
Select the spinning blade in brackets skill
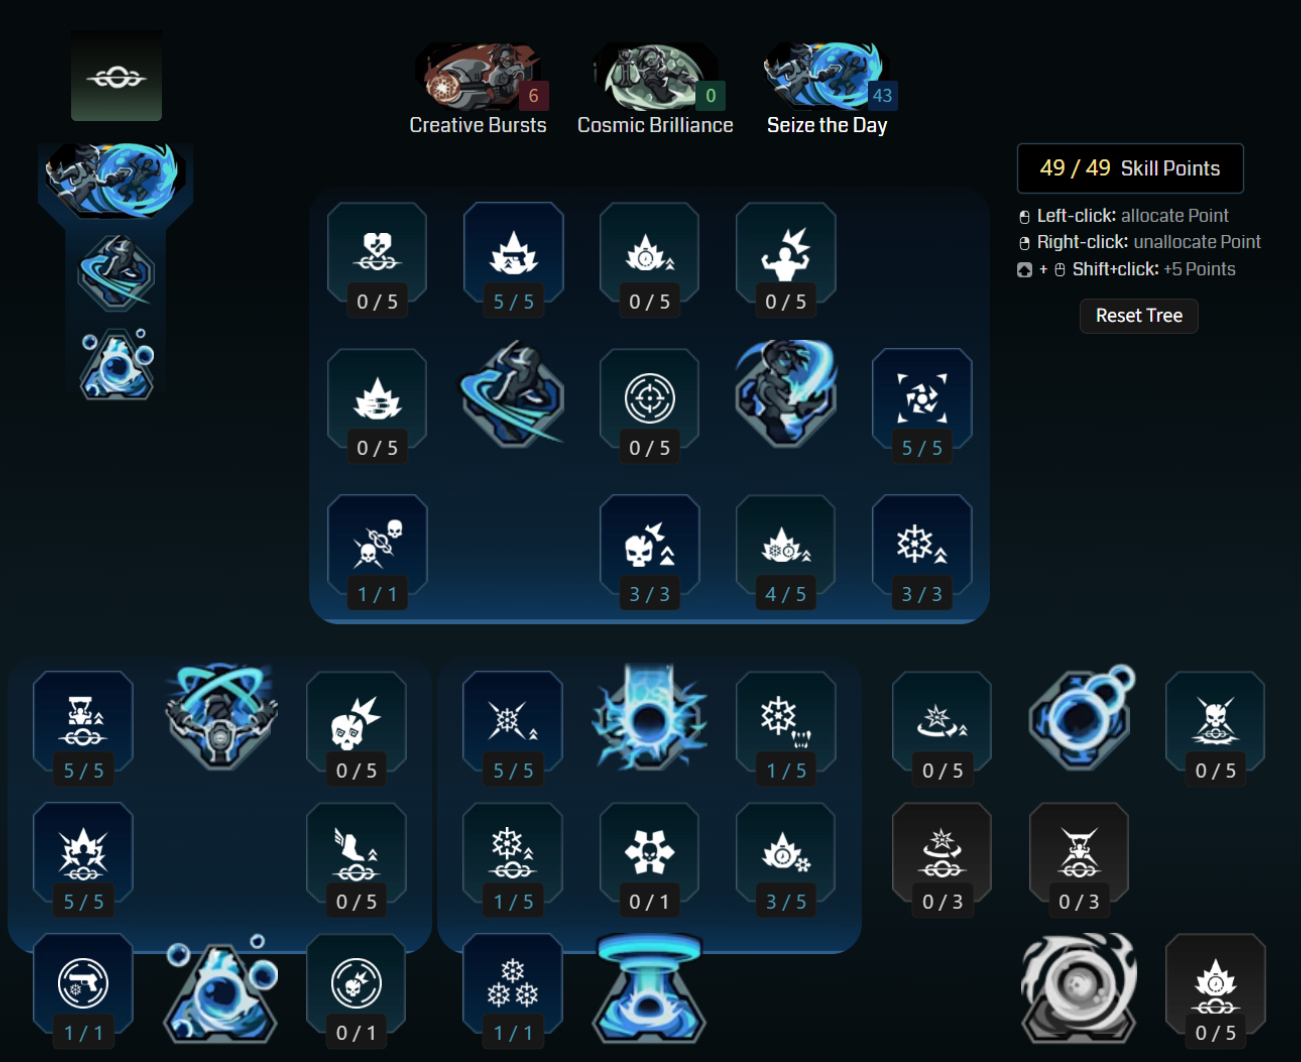pyautogui.click(x=922, y=406)
